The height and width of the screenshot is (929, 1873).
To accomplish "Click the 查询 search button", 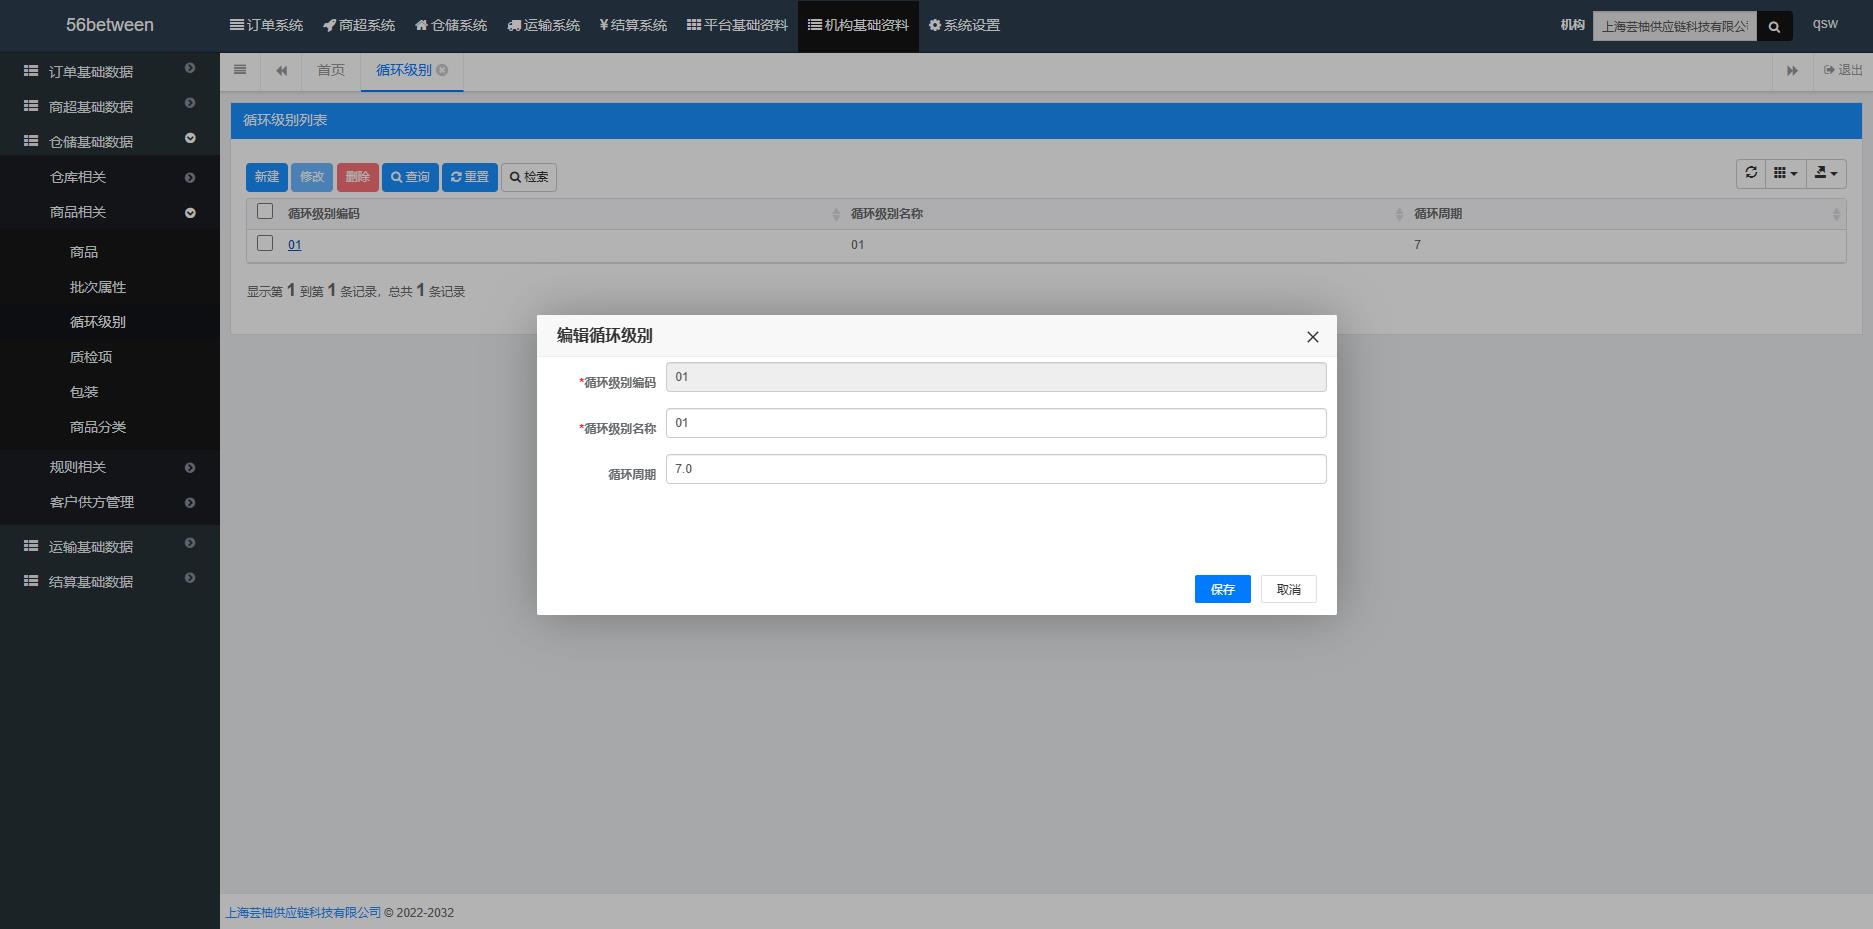I will click(x=410, y=177).
